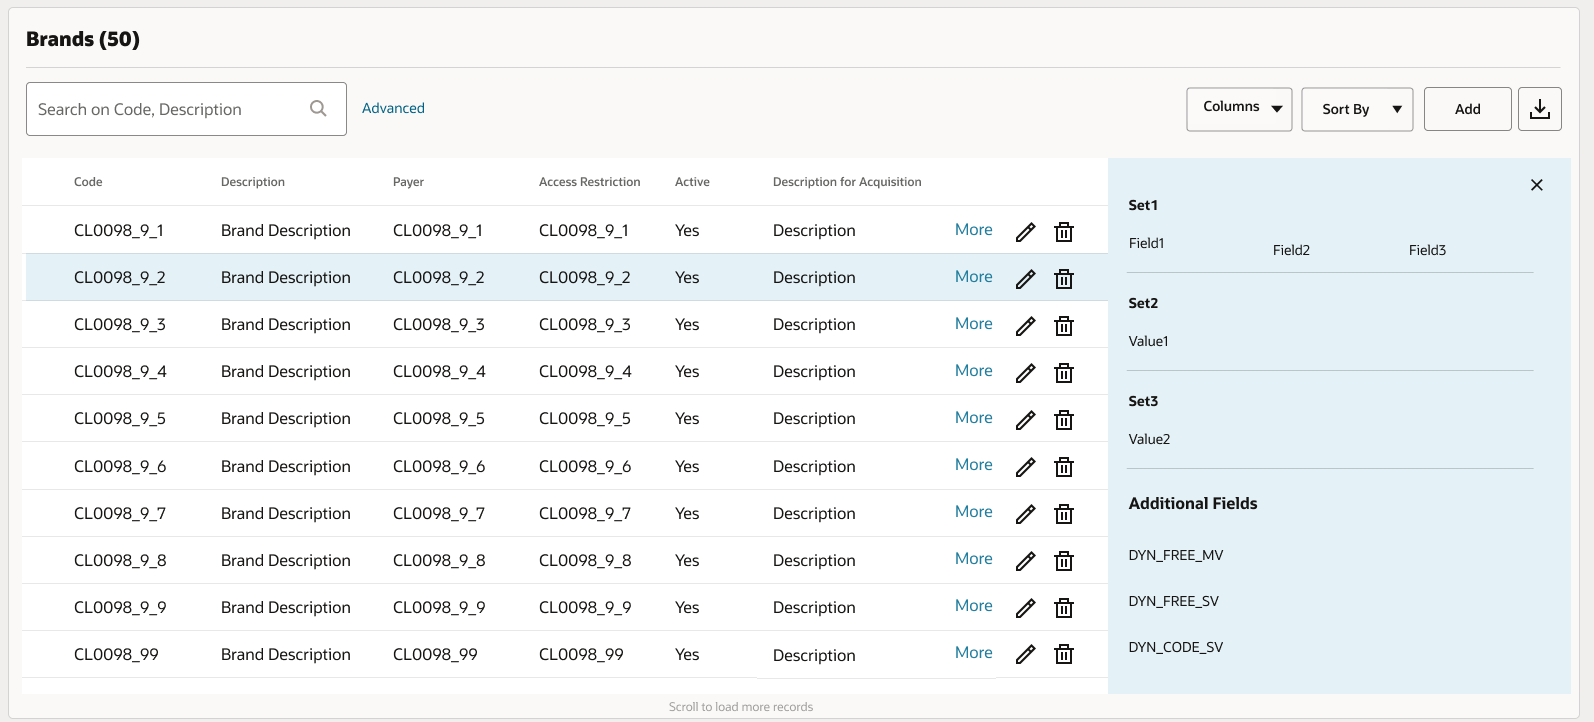
Task: Close the details side panel
Action: tap(1536, 185)
